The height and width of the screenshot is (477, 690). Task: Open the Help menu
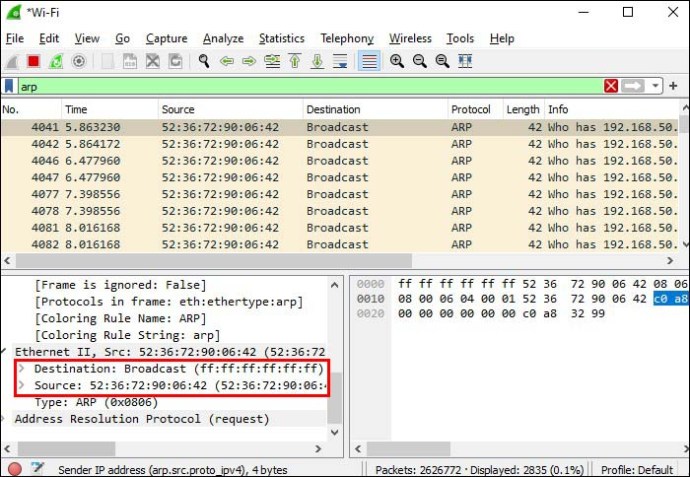pos(502,39)
